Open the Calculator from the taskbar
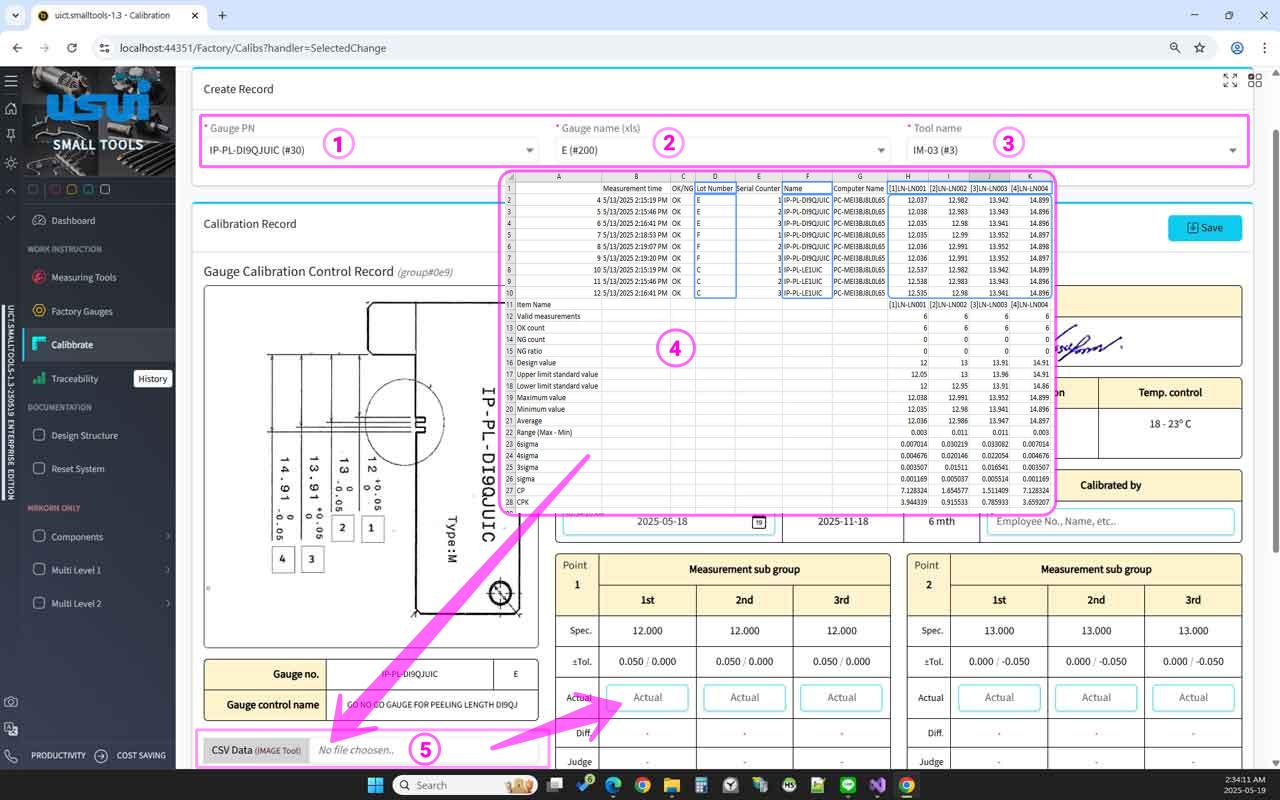The height and width of the screenshot is (800, 1280). click(x=702, y=785)
